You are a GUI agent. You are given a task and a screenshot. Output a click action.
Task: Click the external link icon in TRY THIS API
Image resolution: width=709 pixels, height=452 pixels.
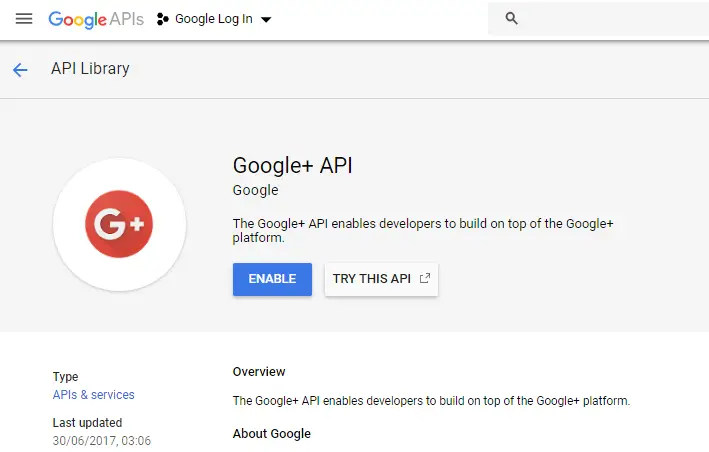click(x=425, y=278)
